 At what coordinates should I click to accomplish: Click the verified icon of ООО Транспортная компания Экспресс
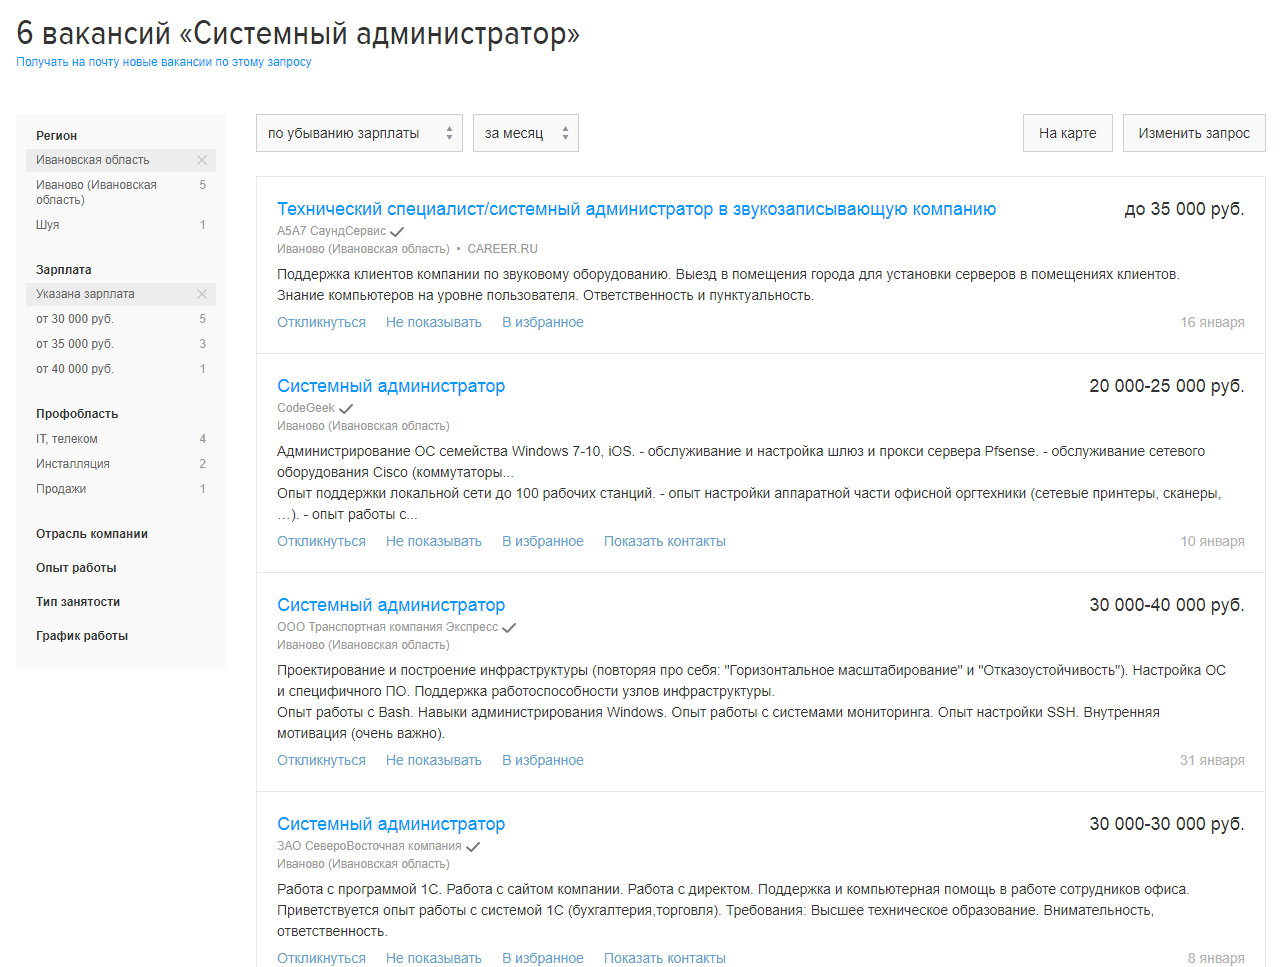(x=510, y=626)
